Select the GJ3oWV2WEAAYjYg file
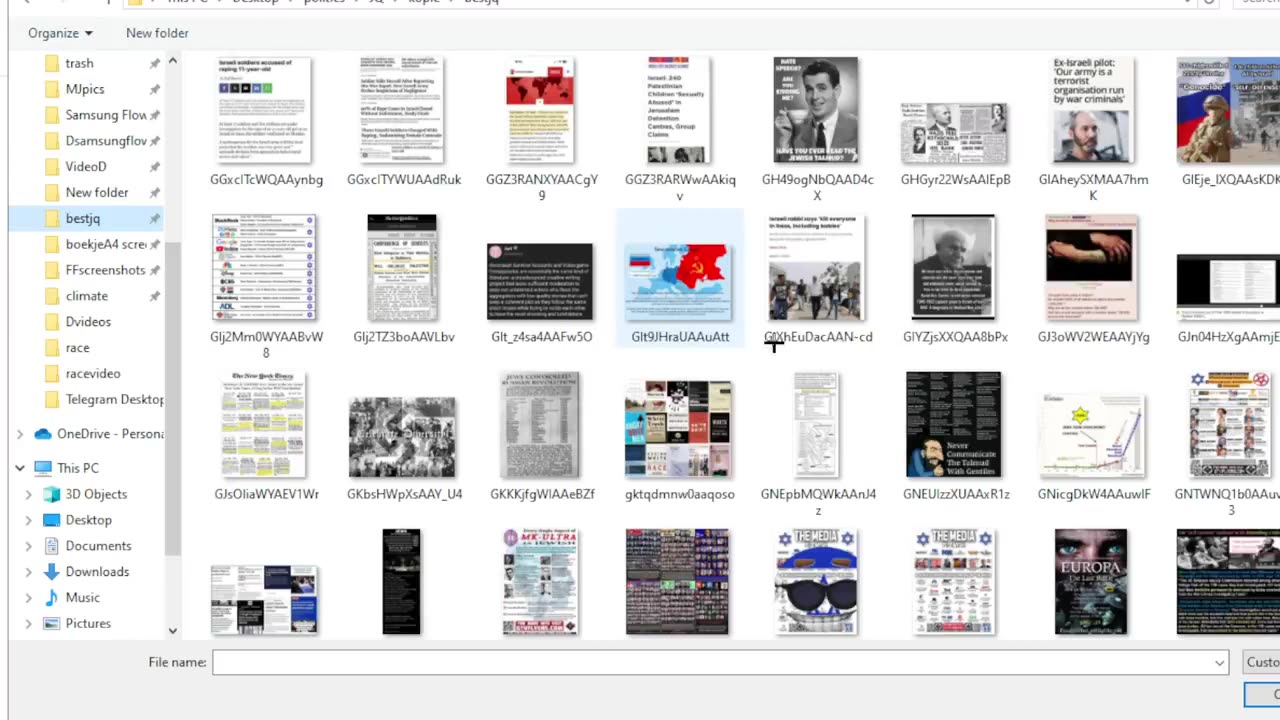Viewport: 1280px width, 720px height. tap(1093, 278)
